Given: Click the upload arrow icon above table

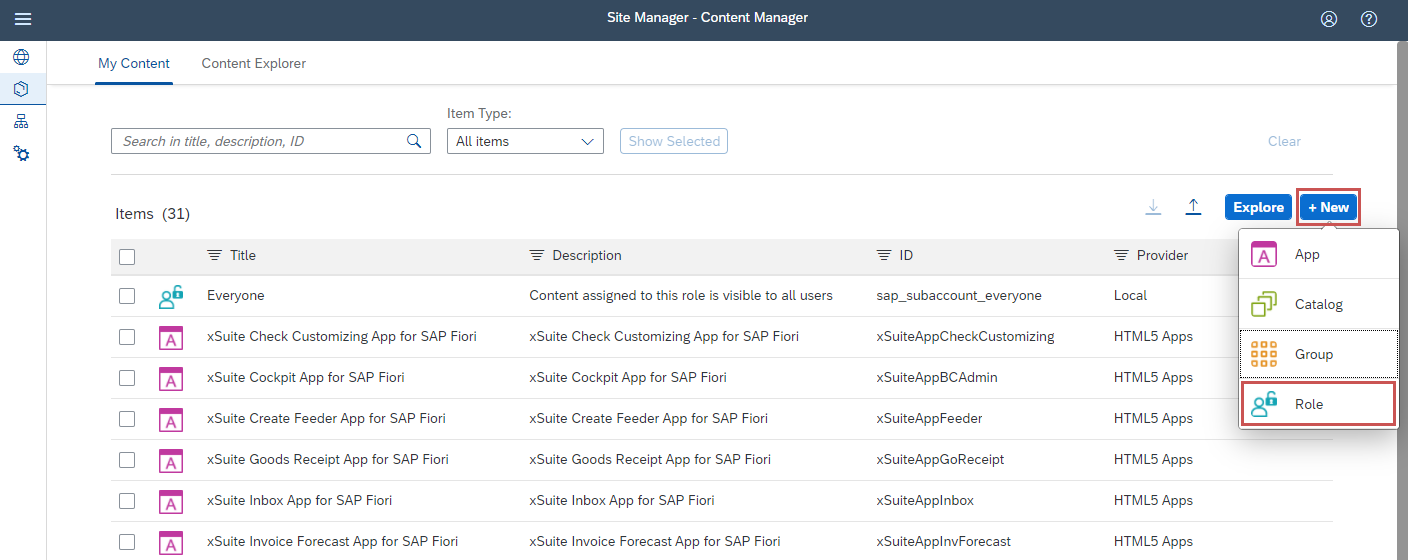Looking at the screenshot, I should coord(1193,207).
